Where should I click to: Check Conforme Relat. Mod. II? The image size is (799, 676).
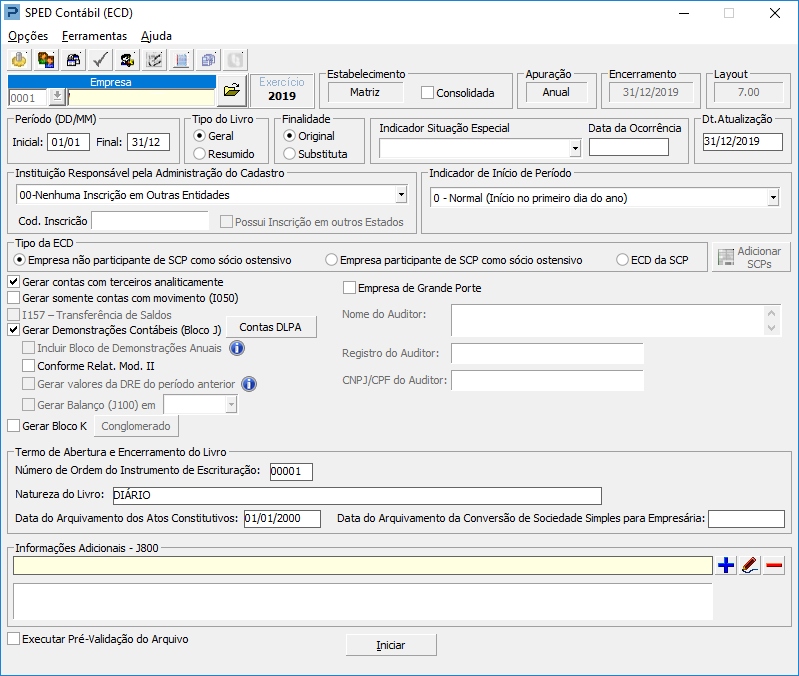pos(29,366)
